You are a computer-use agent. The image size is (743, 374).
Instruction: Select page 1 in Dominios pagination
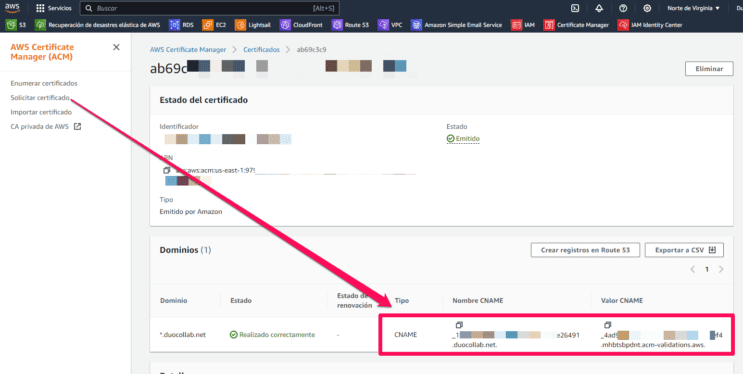(707, 269)
